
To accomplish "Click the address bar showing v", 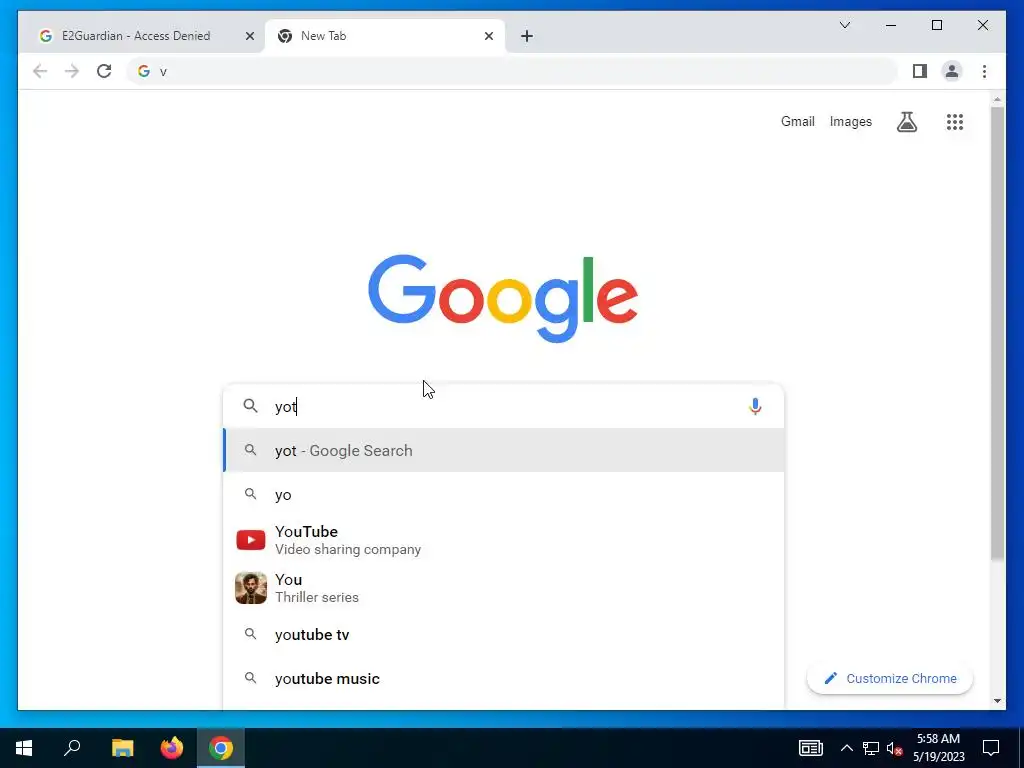I will tap(512, 71).
